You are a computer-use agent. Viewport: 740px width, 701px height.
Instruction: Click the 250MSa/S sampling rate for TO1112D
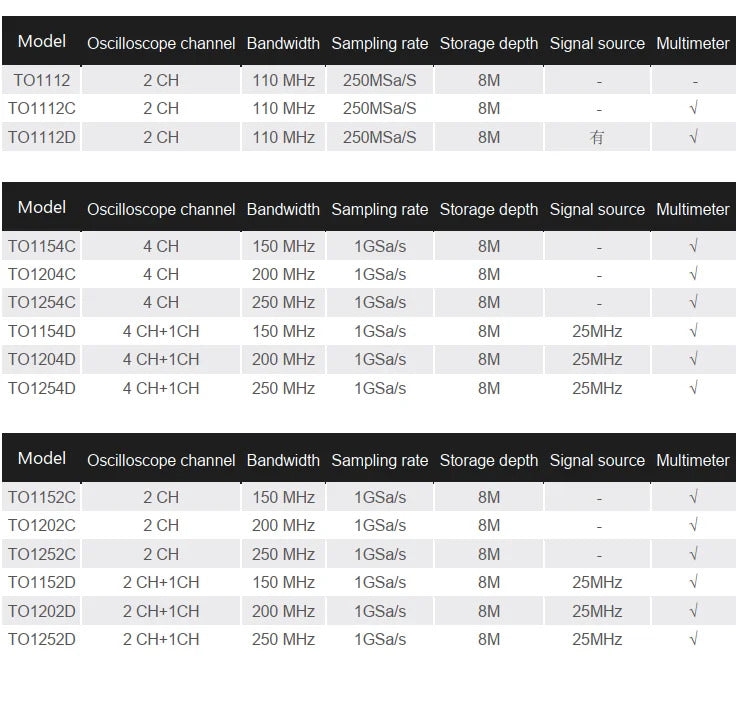pos(379,137)
